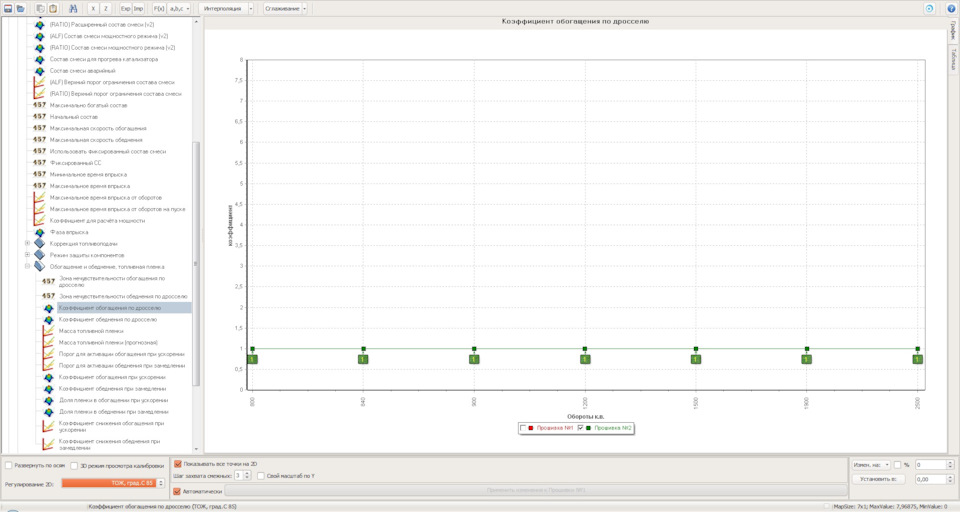Click the 457 icon for Фиксированный СС
Image resolution: width=960 pixels, height=512 pixels.
(x=40, y=162)
